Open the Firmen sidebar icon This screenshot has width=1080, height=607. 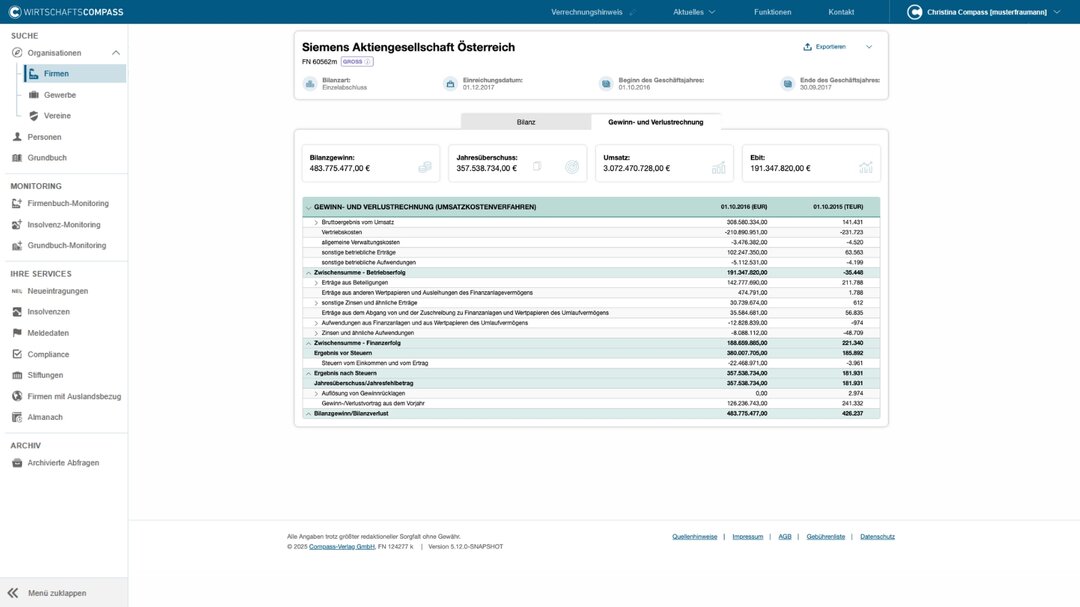pos(33,74)
